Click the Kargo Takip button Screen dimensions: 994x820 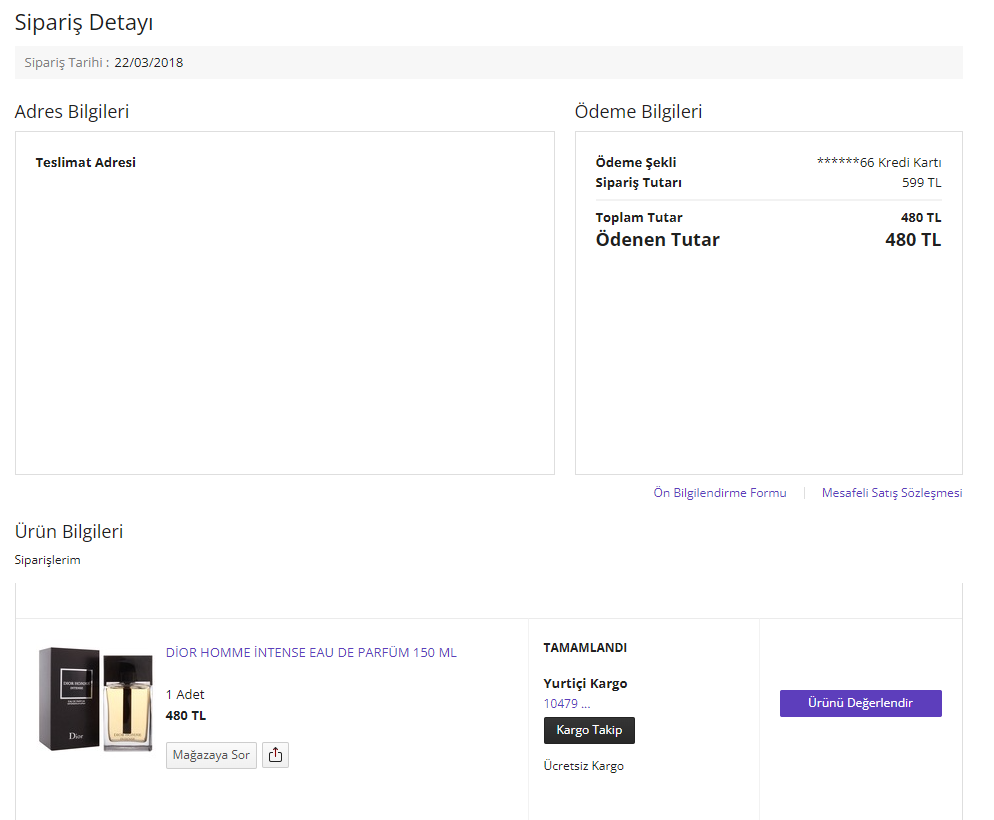[589, 730]
